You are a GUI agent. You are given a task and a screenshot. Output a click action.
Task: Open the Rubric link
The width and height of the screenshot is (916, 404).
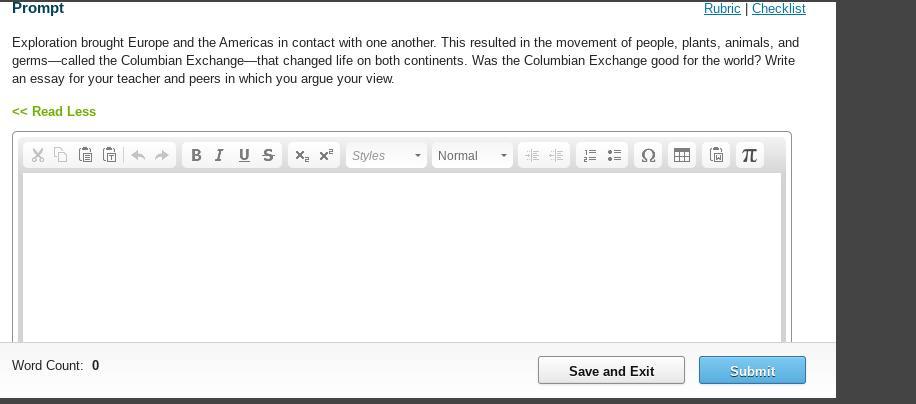click(722, 8)
